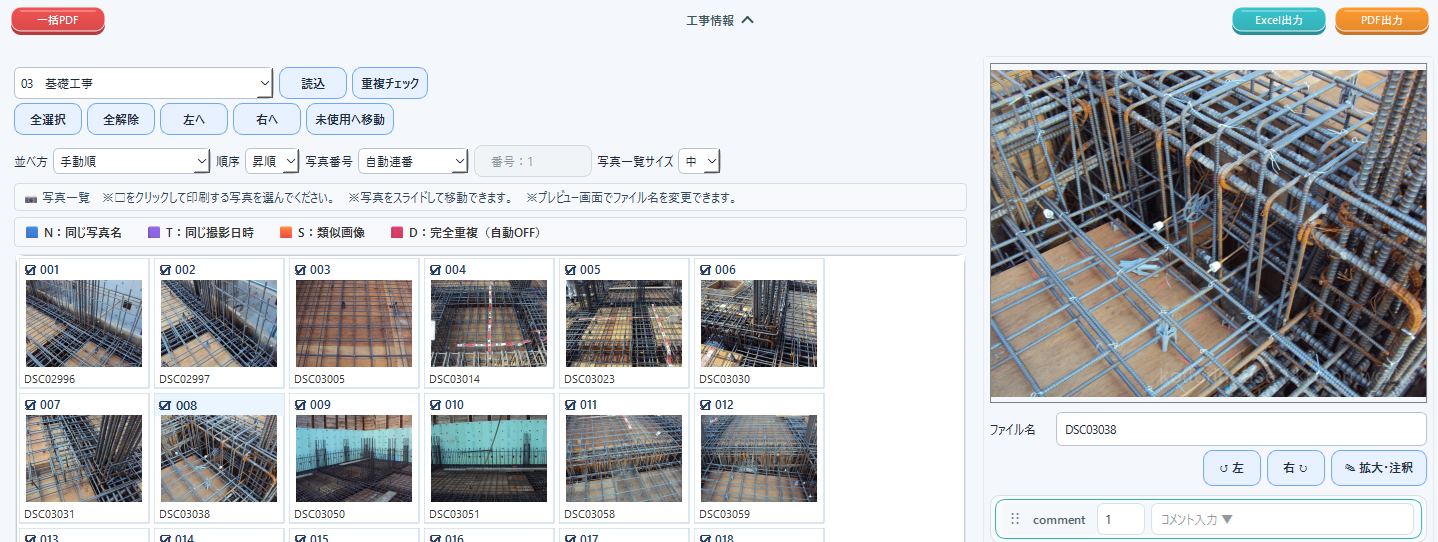Uncheck photo 007 checkbox
This screenshot has width=1438, height=542.
(30, 404)
